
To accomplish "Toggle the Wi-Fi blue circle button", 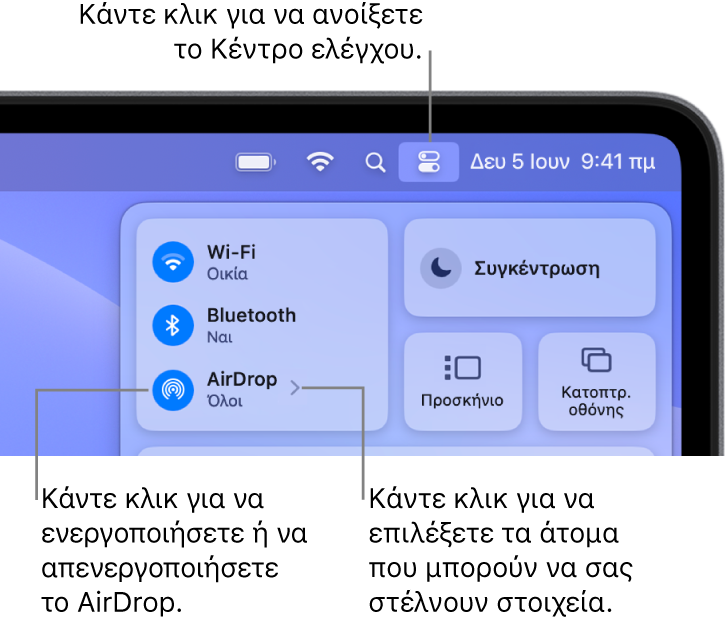I will (173, 262).
